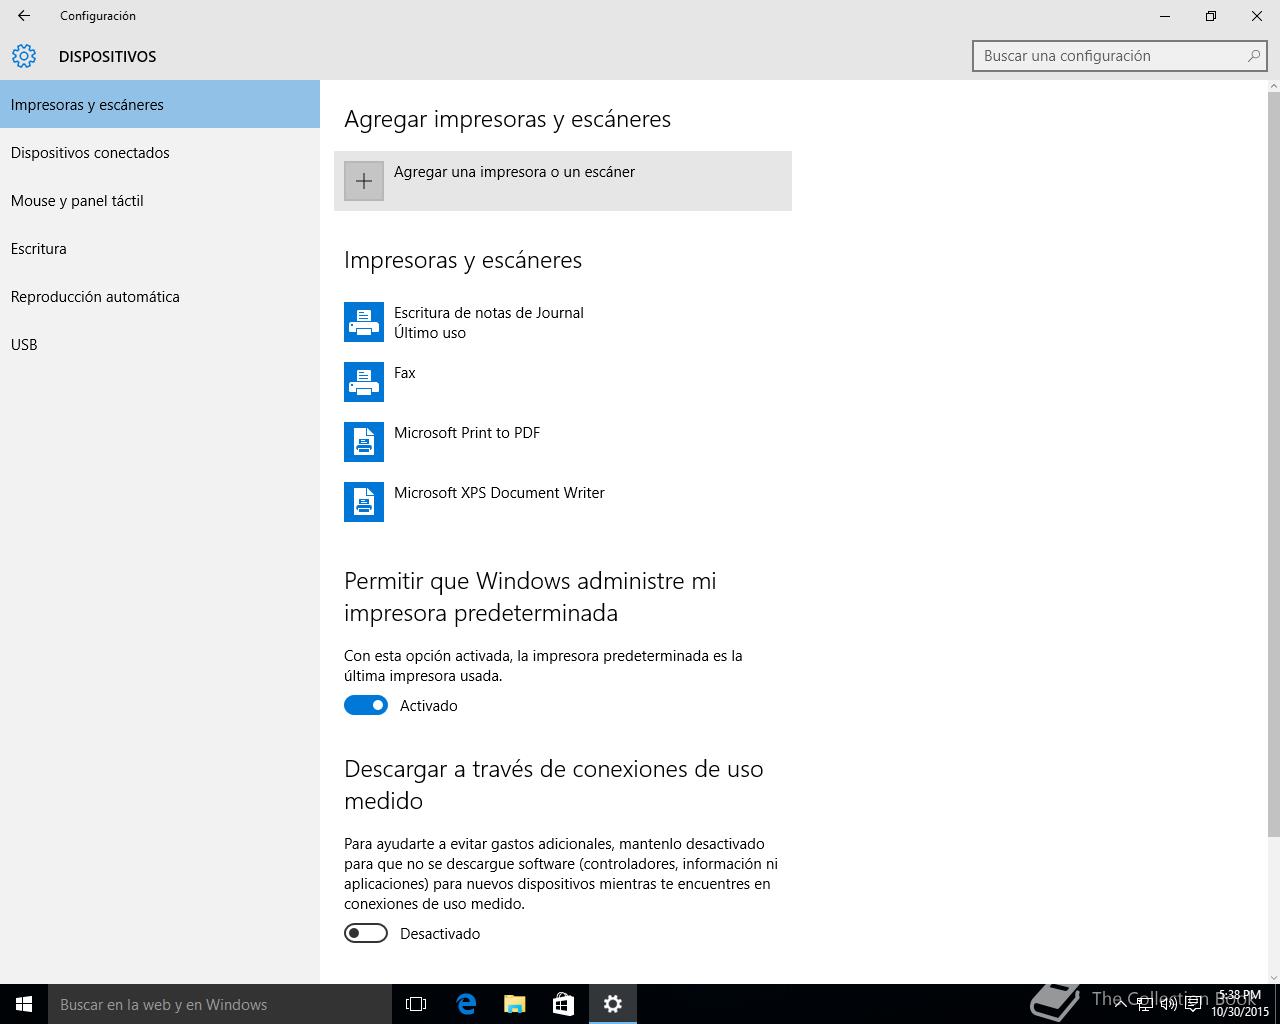
Task: Open USB settings section
Action: point(160,344)
